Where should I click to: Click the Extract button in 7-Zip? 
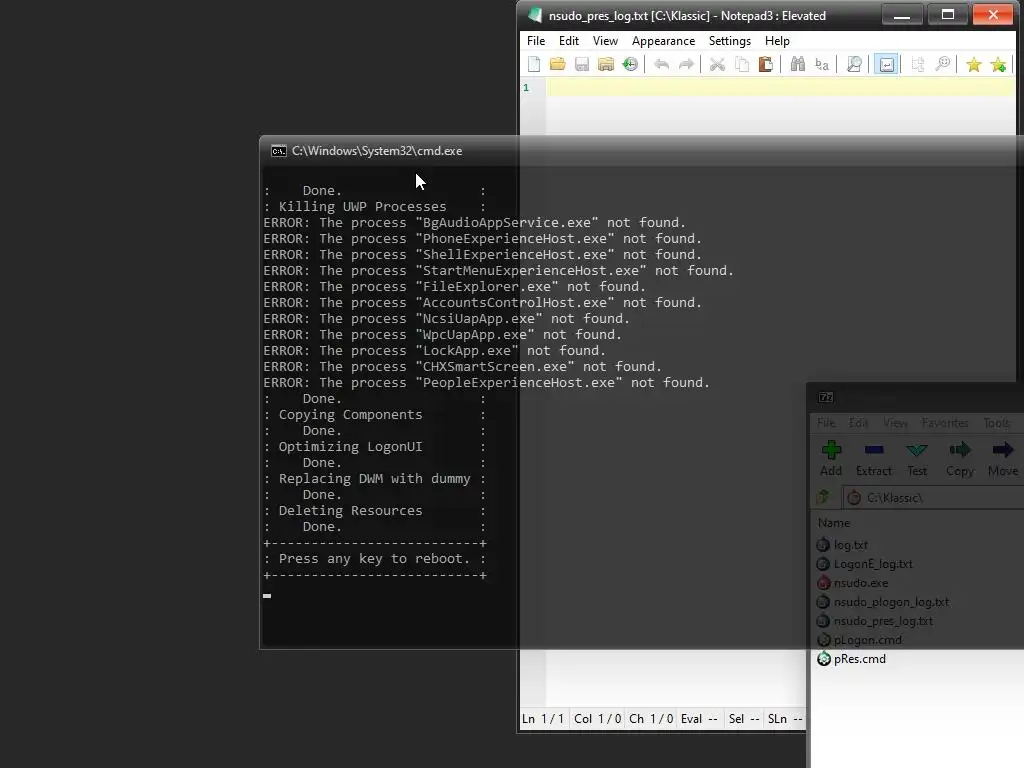[874, 458]
